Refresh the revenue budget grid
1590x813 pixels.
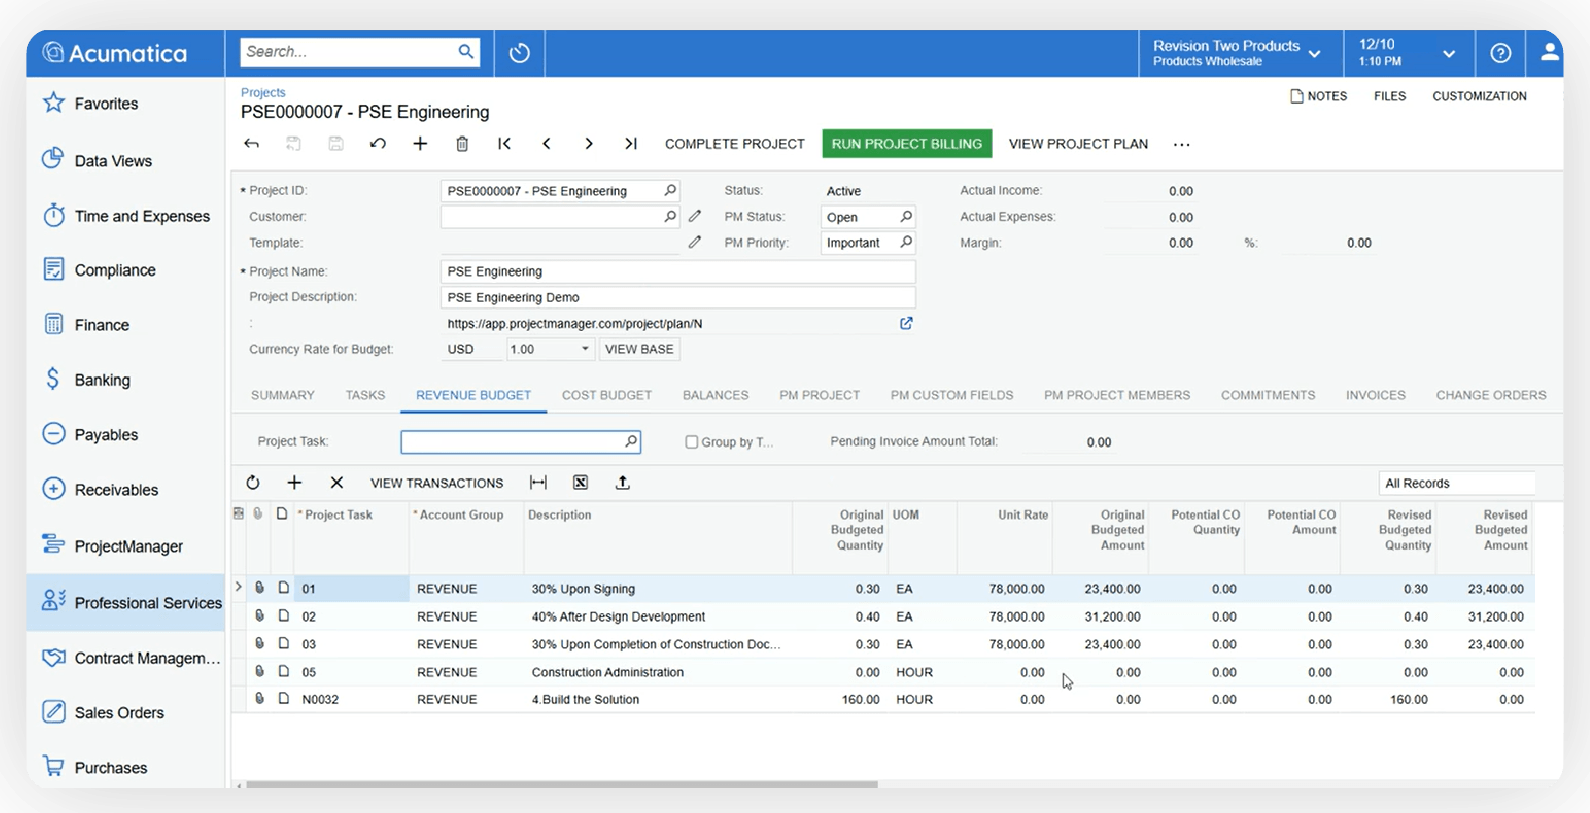[x=253, y=483]
